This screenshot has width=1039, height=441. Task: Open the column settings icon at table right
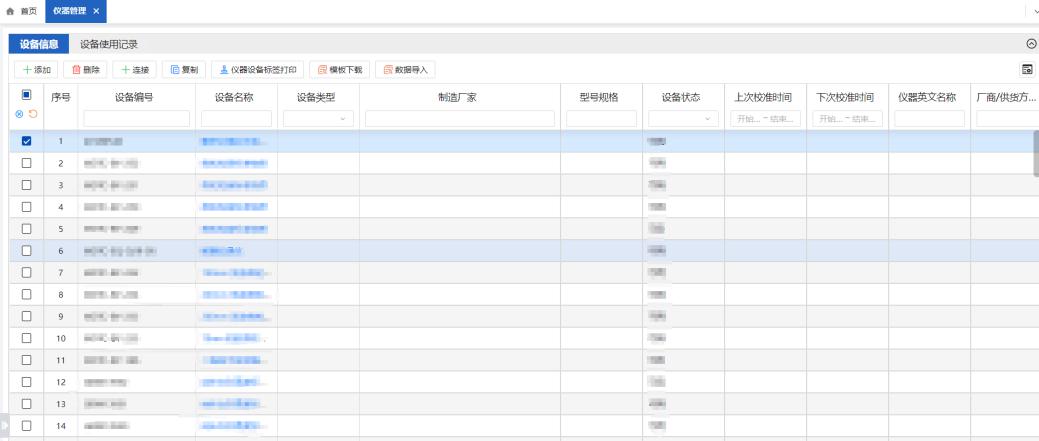[1026, 70]
